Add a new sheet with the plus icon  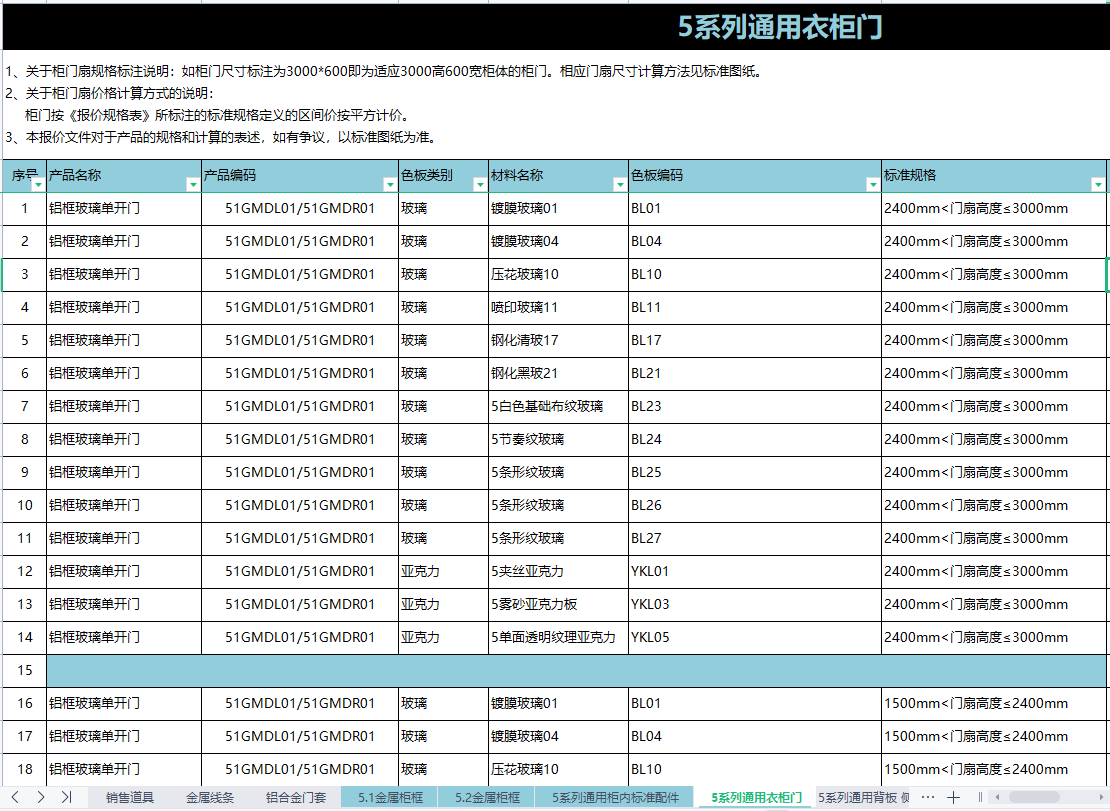(x=954, y=797)
